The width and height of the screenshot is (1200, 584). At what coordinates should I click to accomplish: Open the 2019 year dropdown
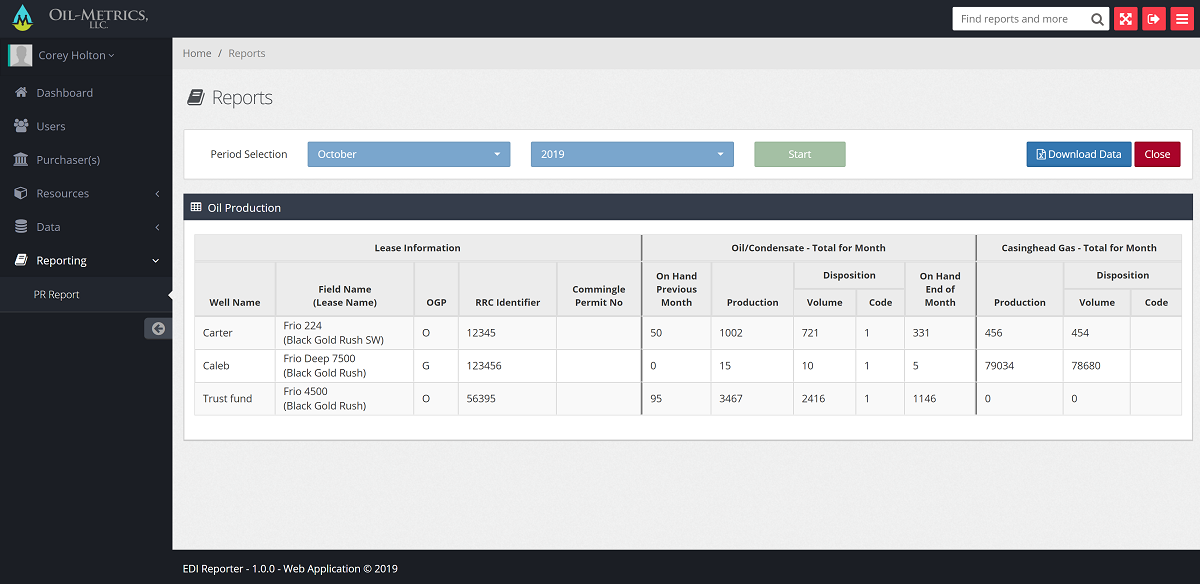[x=632, y=154]
